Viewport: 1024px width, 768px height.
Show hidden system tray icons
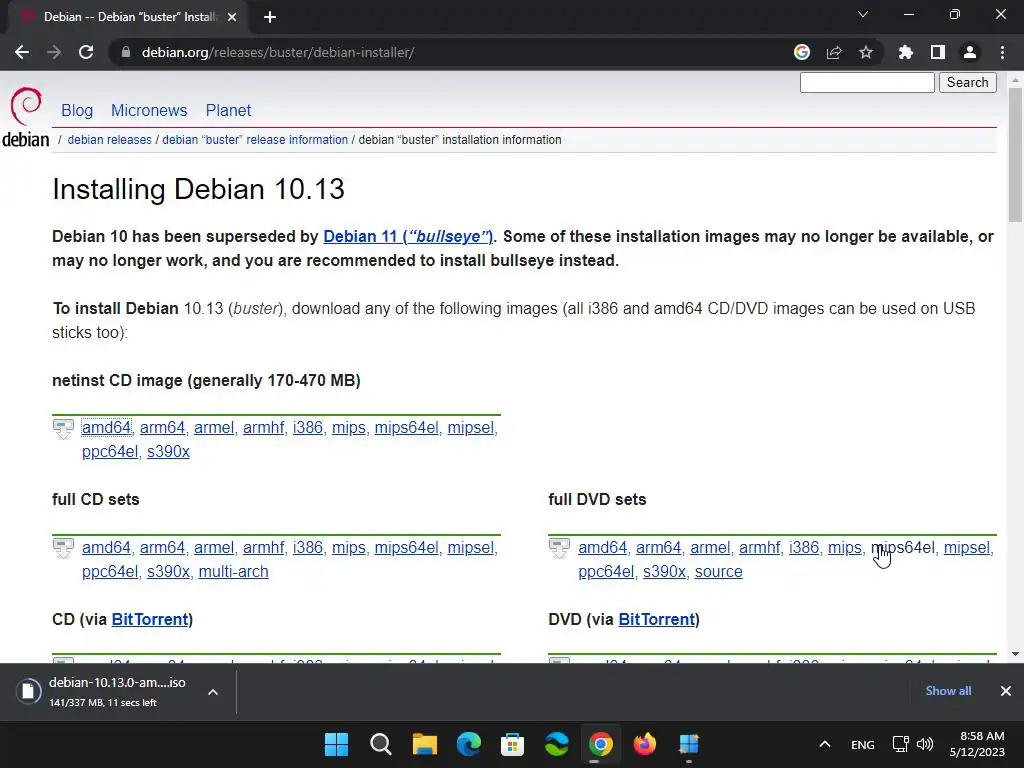825,744
